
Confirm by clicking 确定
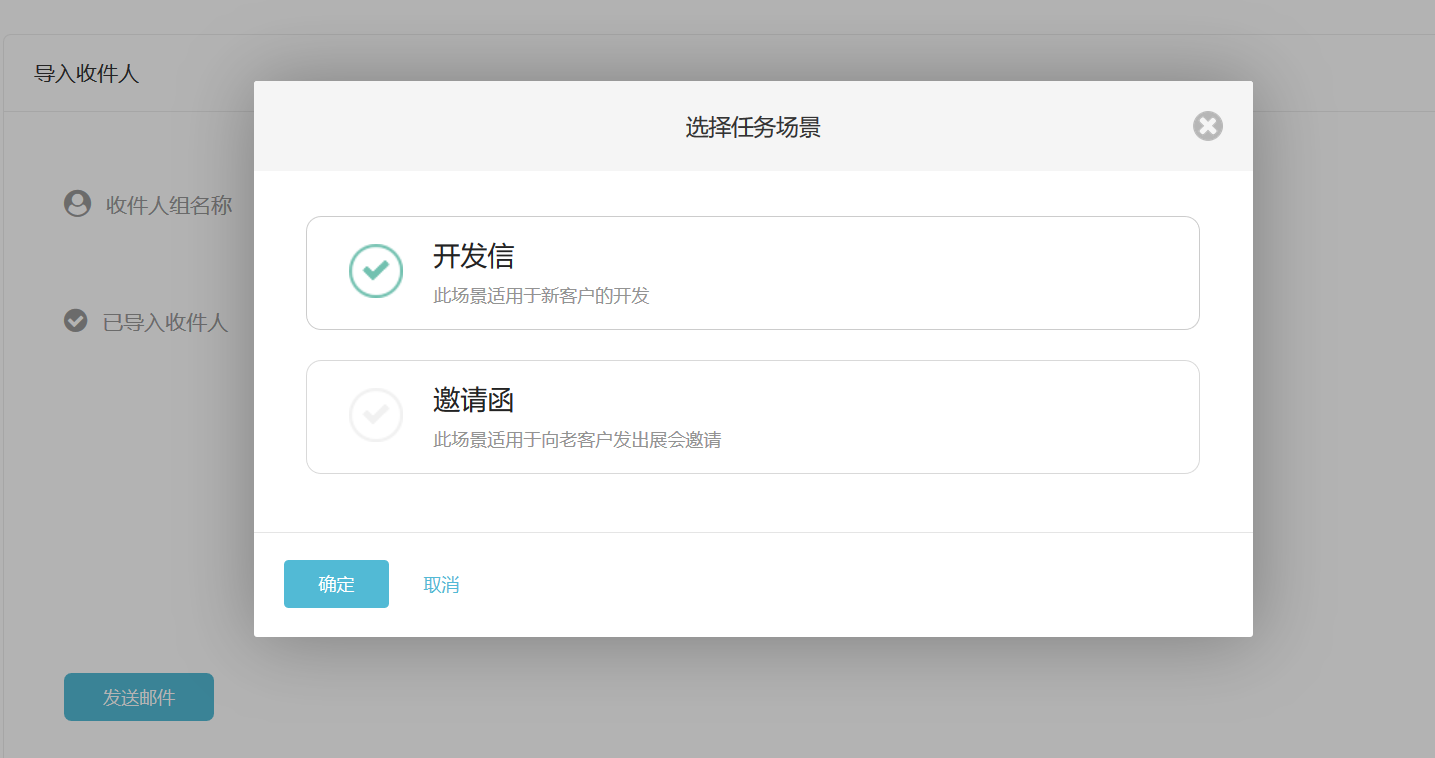336,584
